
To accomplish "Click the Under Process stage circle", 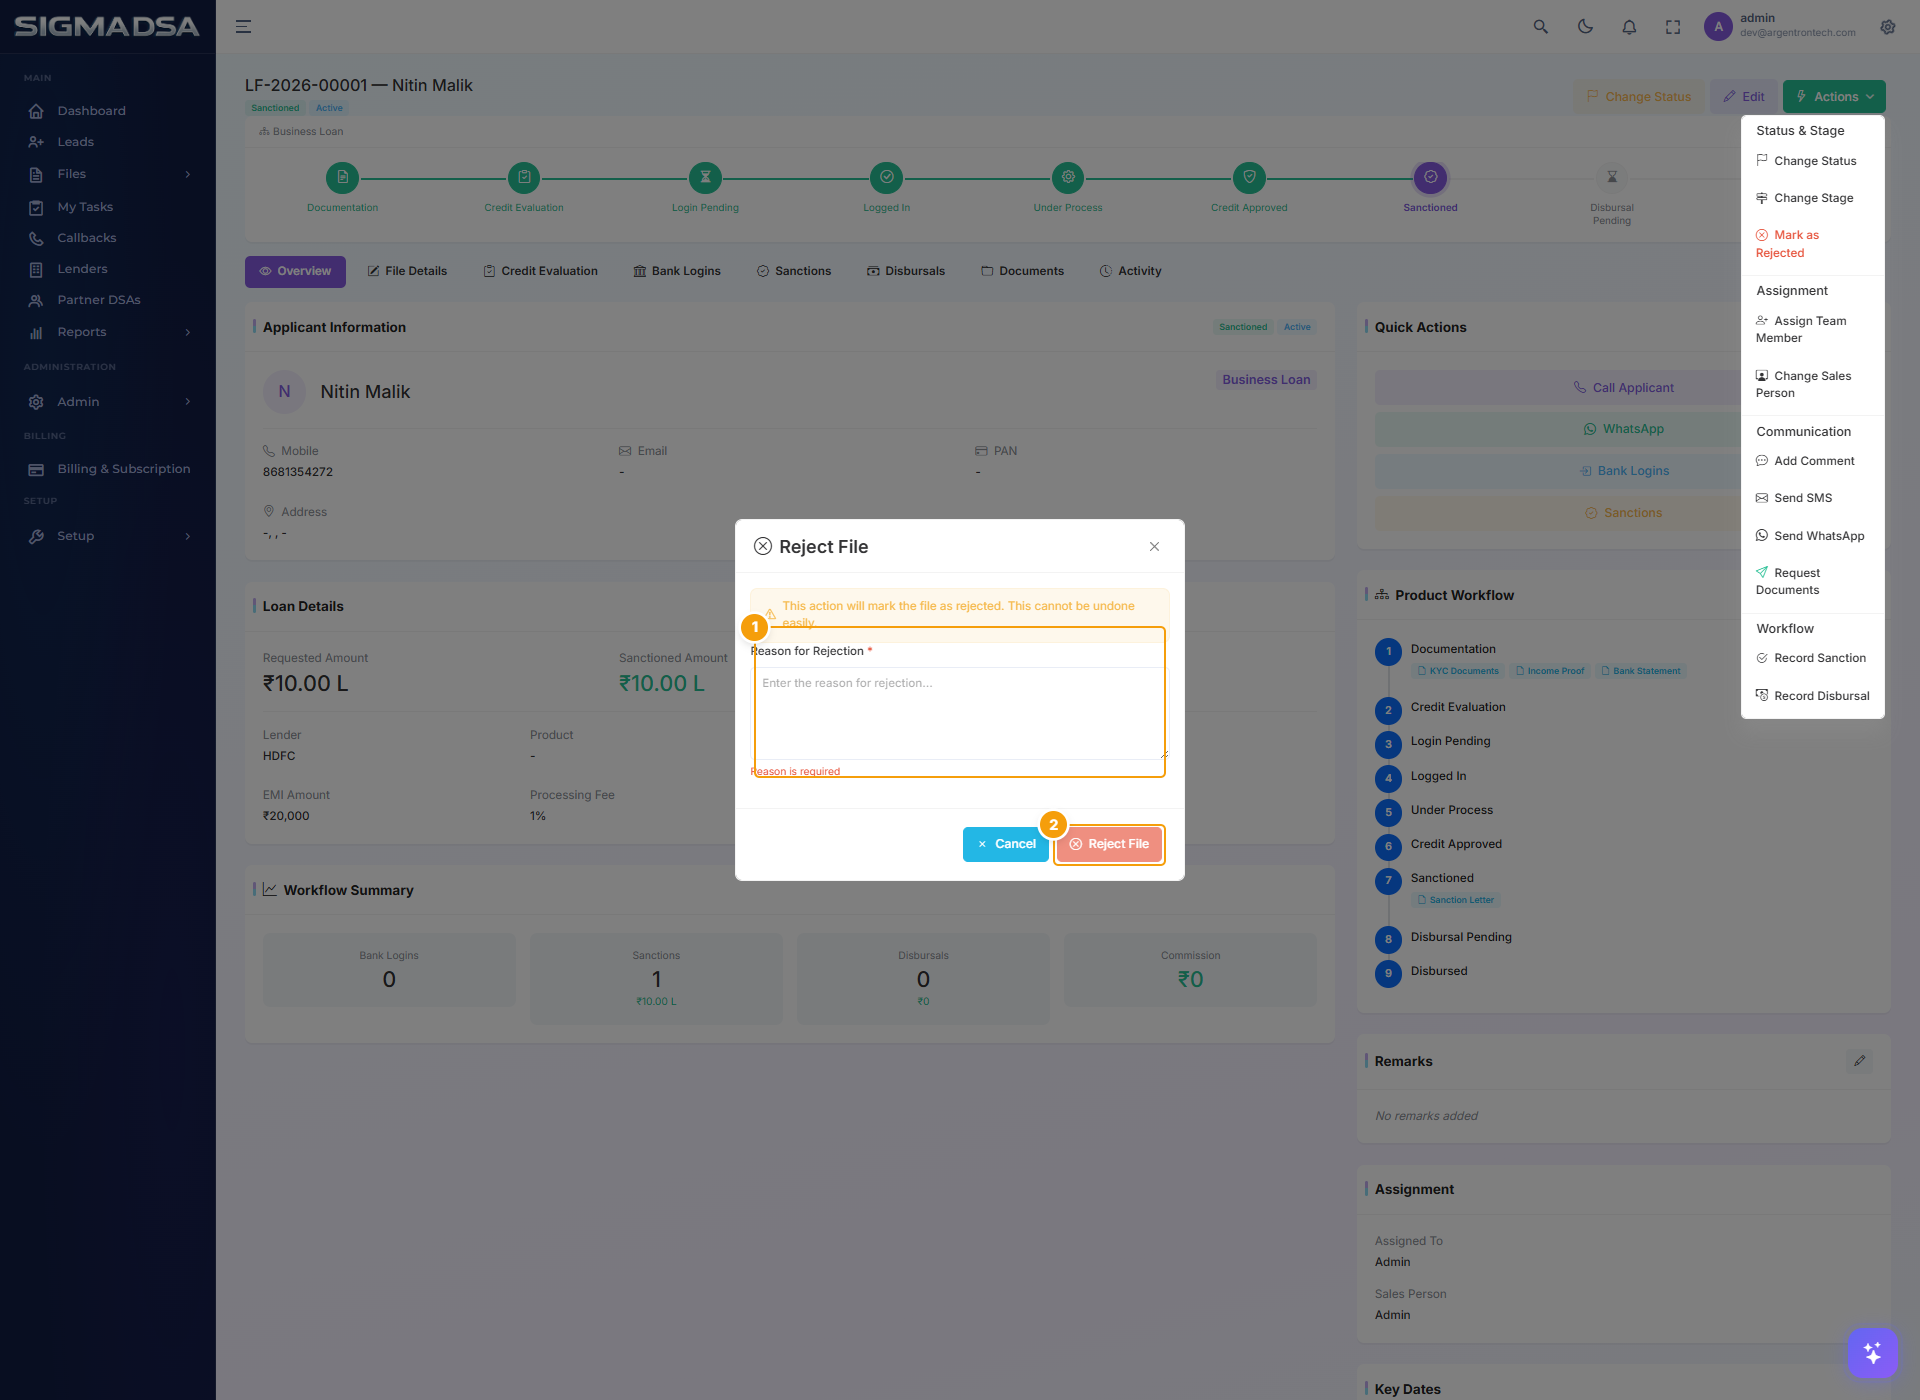I will (x=1068, y=177).
